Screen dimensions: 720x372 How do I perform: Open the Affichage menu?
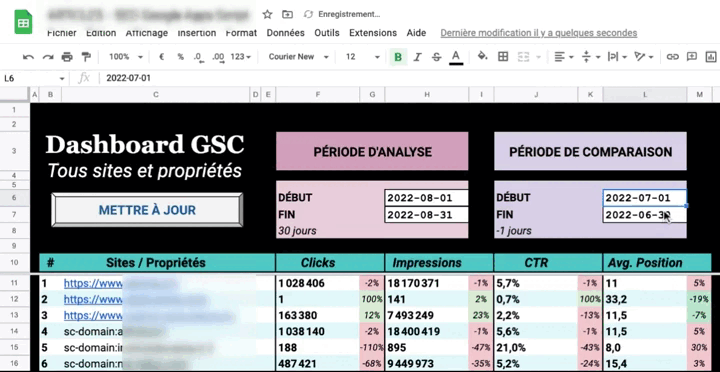(146, 33)
